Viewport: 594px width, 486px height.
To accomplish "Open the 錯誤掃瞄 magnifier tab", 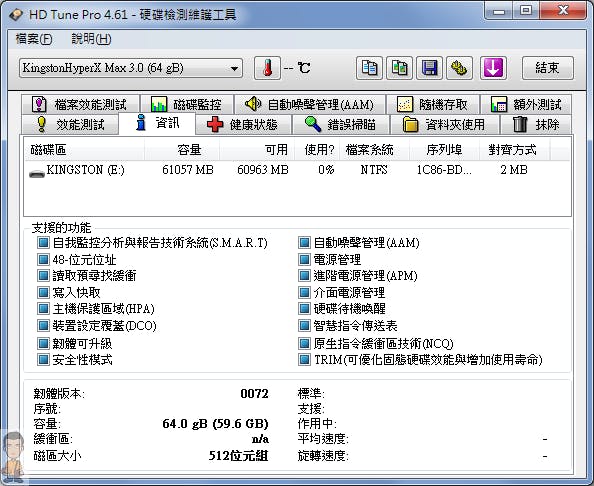I will tap(341, 124).
